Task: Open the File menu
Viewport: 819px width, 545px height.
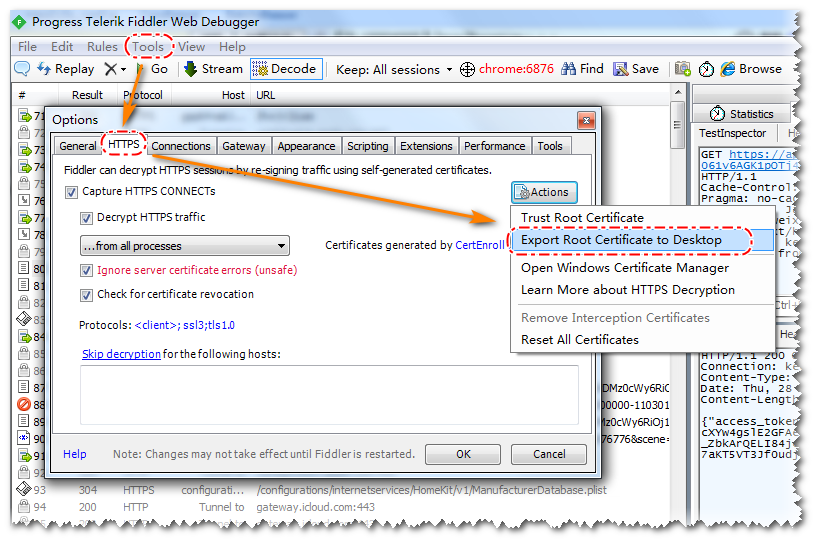Action: [27, 47]
